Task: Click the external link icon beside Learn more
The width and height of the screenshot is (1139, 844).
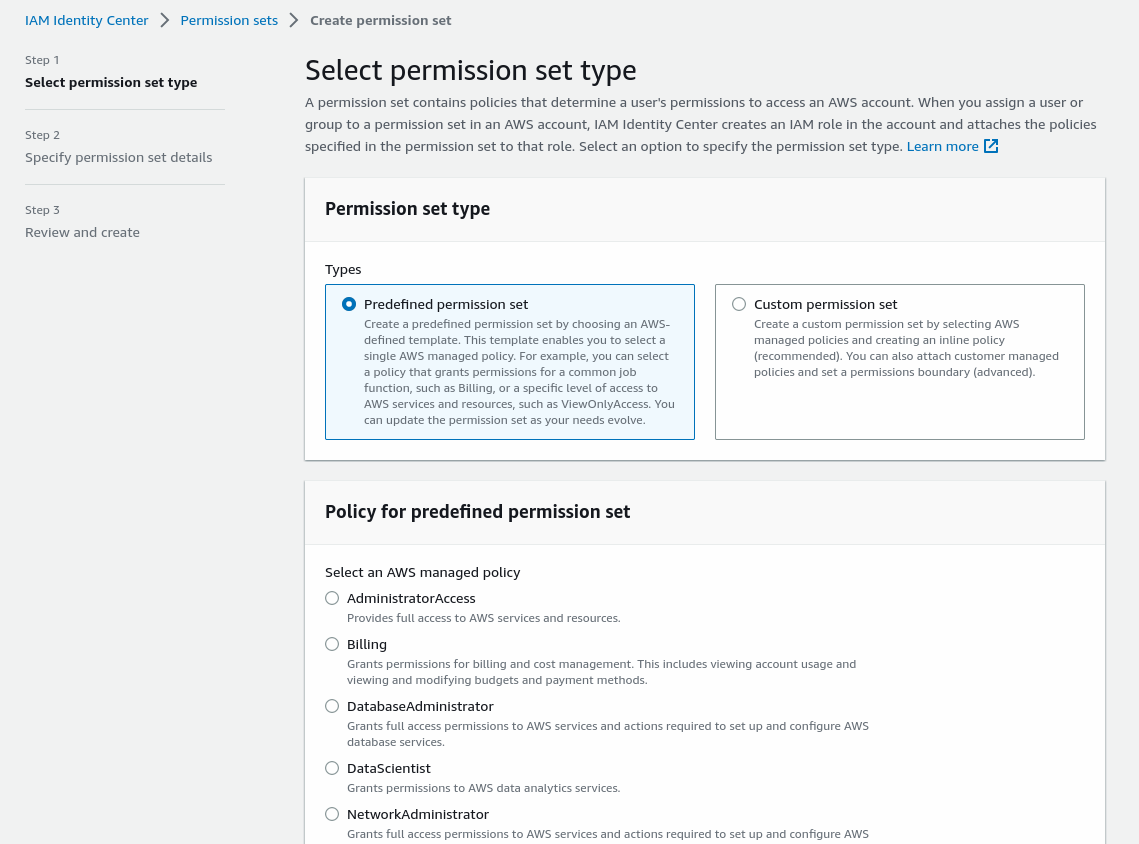Action: (991, 146)
